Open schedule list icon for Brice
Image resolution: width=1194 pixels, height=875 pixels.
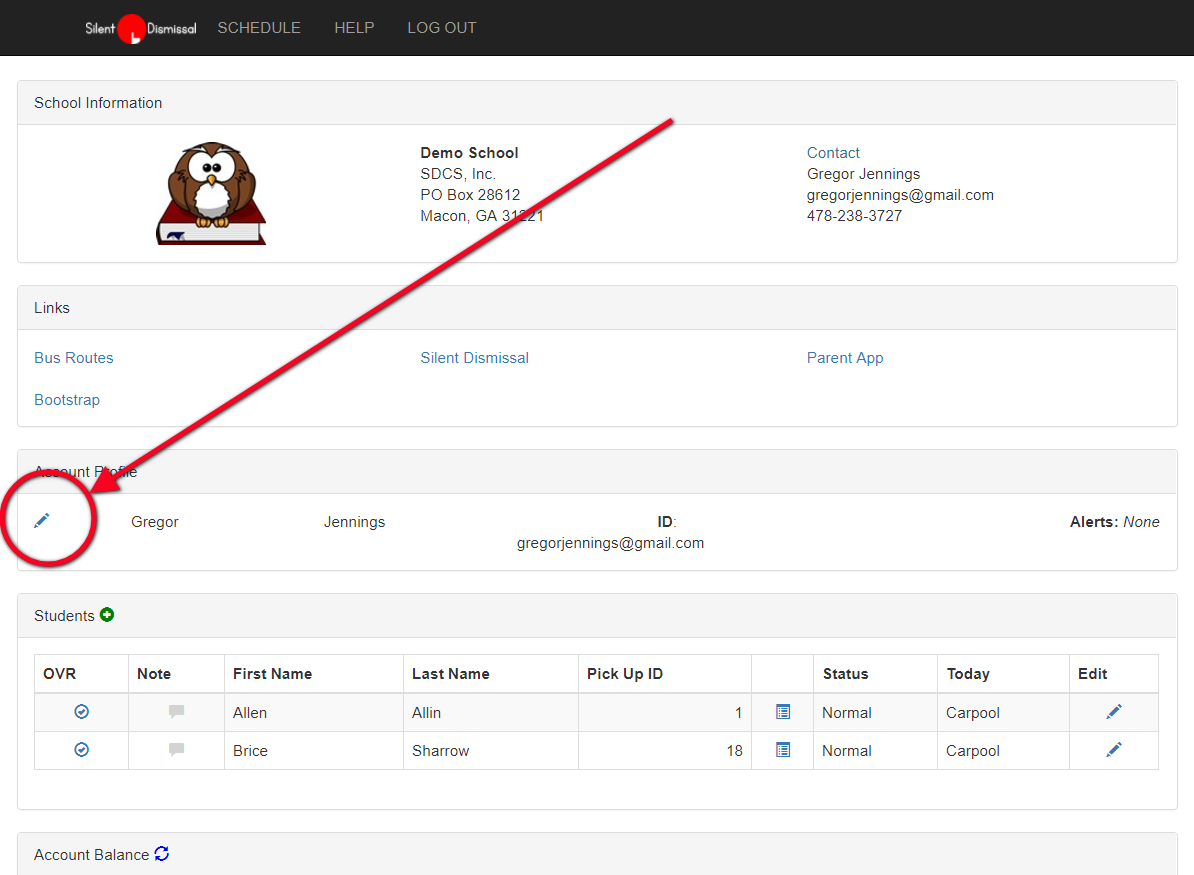tap(783, 750)
